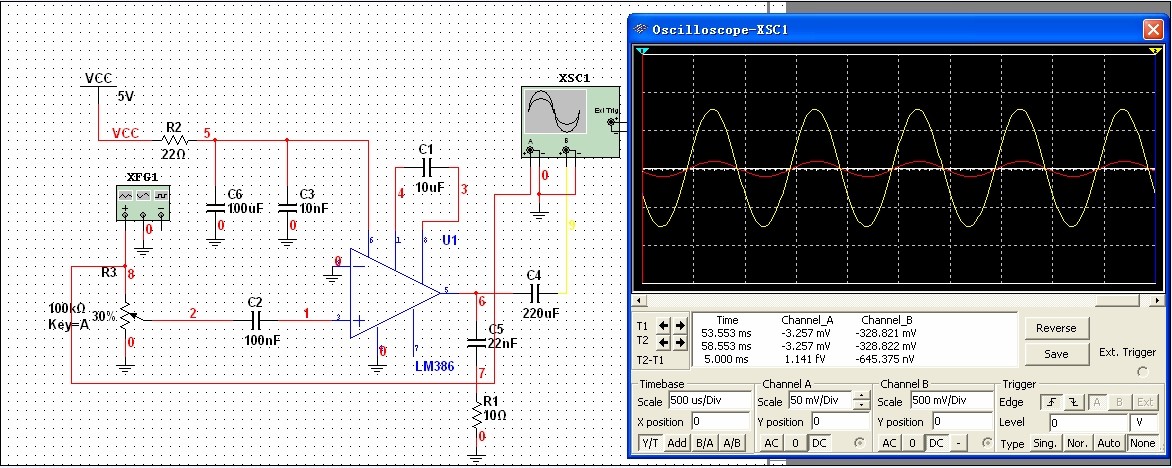Select falling edge trigger

[x=1074, y=401]
